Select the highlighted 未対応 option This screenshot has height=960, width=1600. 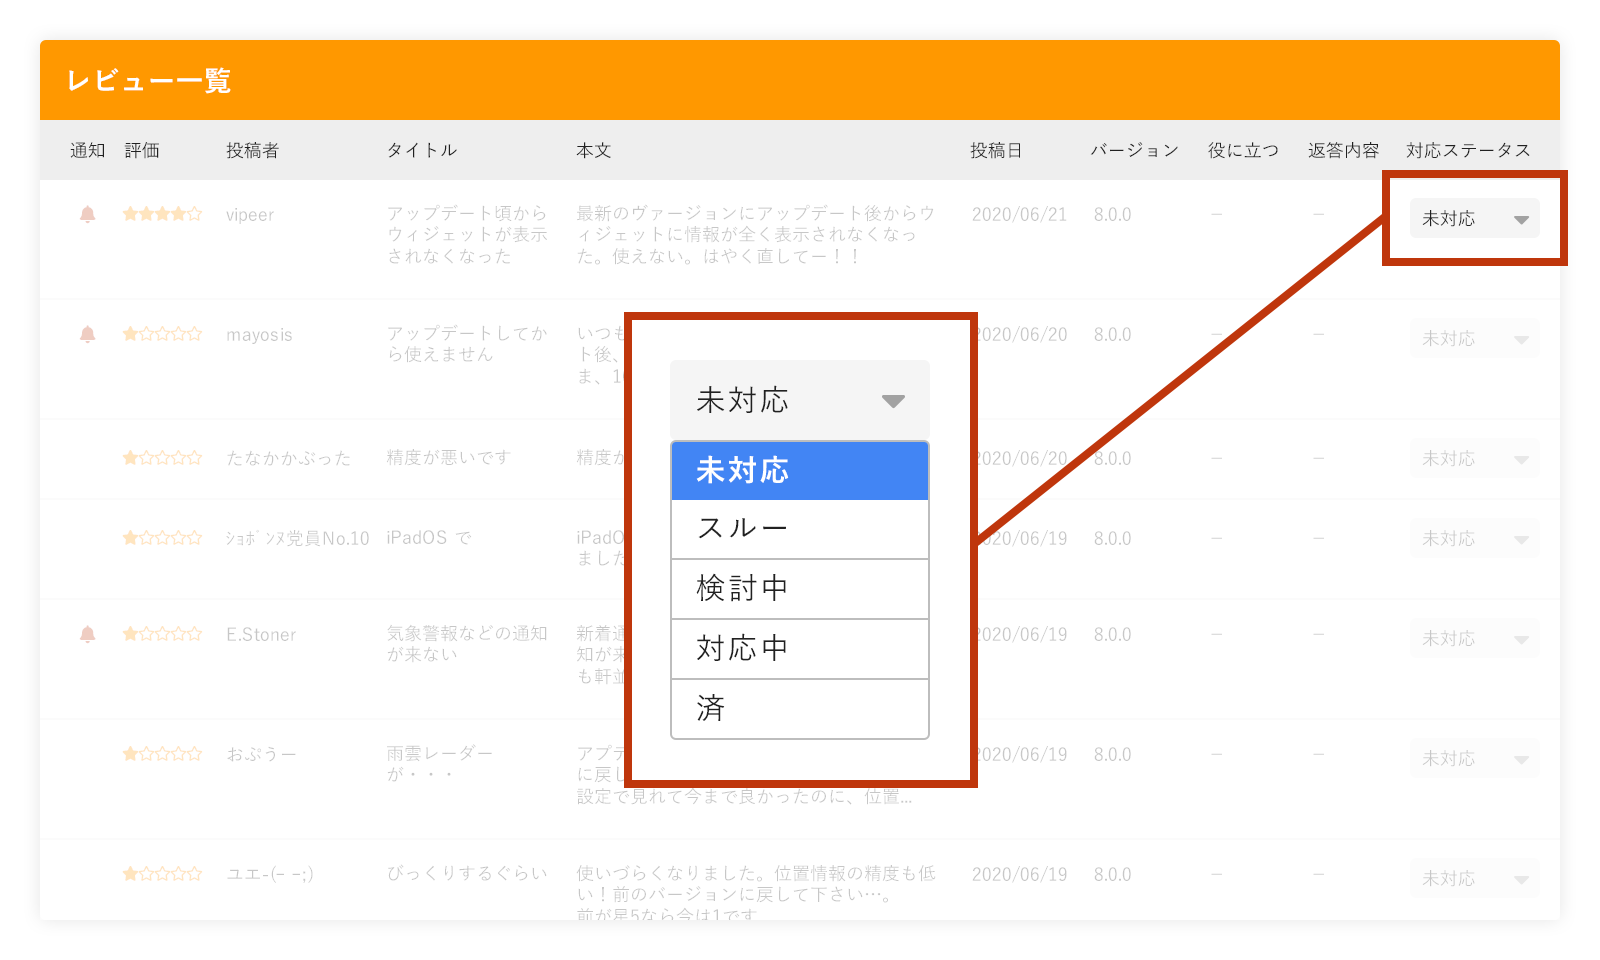800,470
